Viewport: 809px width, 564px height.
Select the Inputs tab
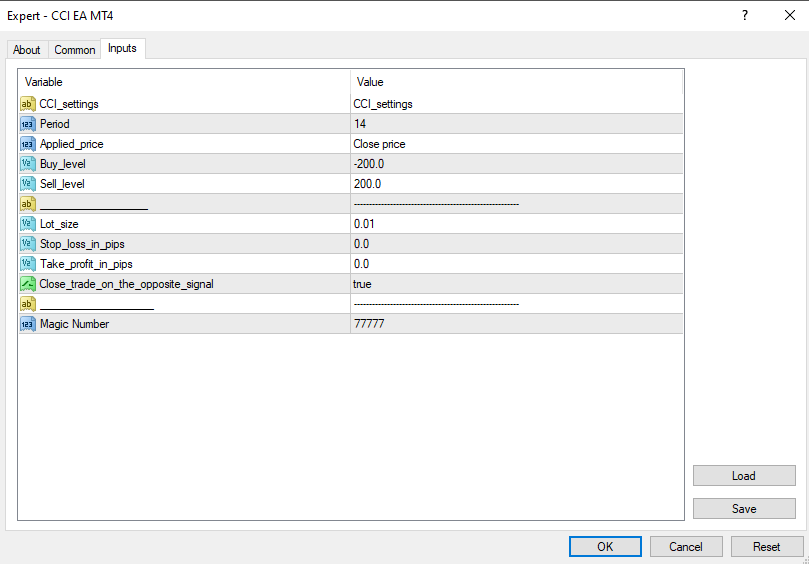click(x=122, y=49)
